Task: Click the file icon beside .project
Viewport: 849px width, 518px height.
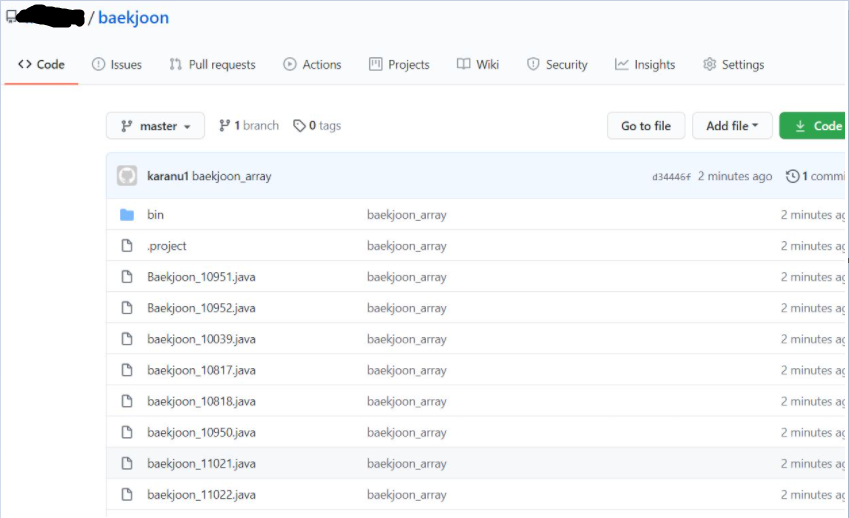Action: coord(127,246)
